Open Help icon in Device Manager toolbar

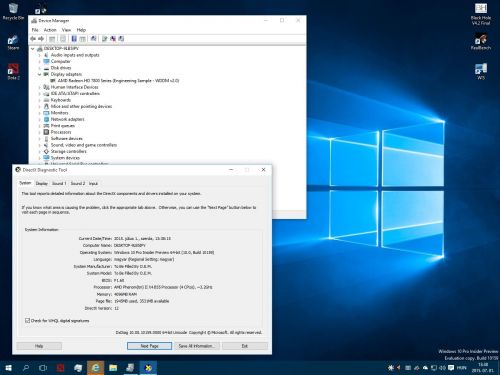point(74,39)
